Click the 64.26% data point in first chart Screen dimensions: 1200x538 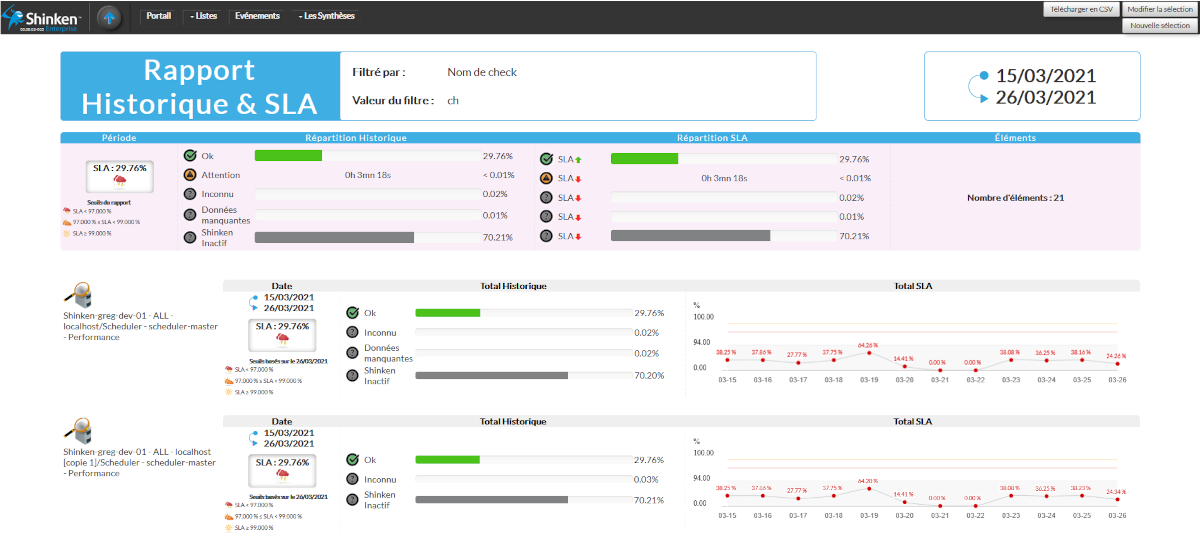pos(868,354)
